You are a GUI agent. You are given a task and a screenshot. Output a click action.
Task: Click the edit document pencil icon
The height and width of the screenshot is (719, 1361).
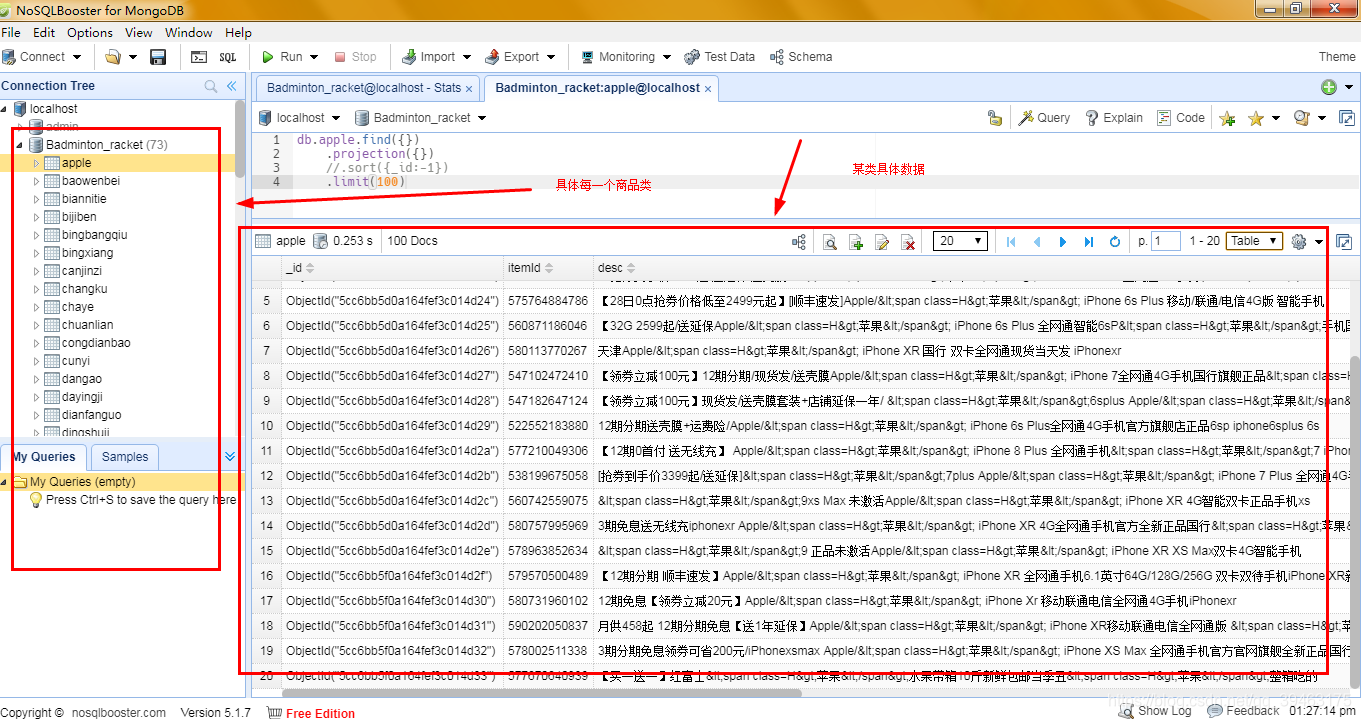pyautogui.click(x=882, y=242)
